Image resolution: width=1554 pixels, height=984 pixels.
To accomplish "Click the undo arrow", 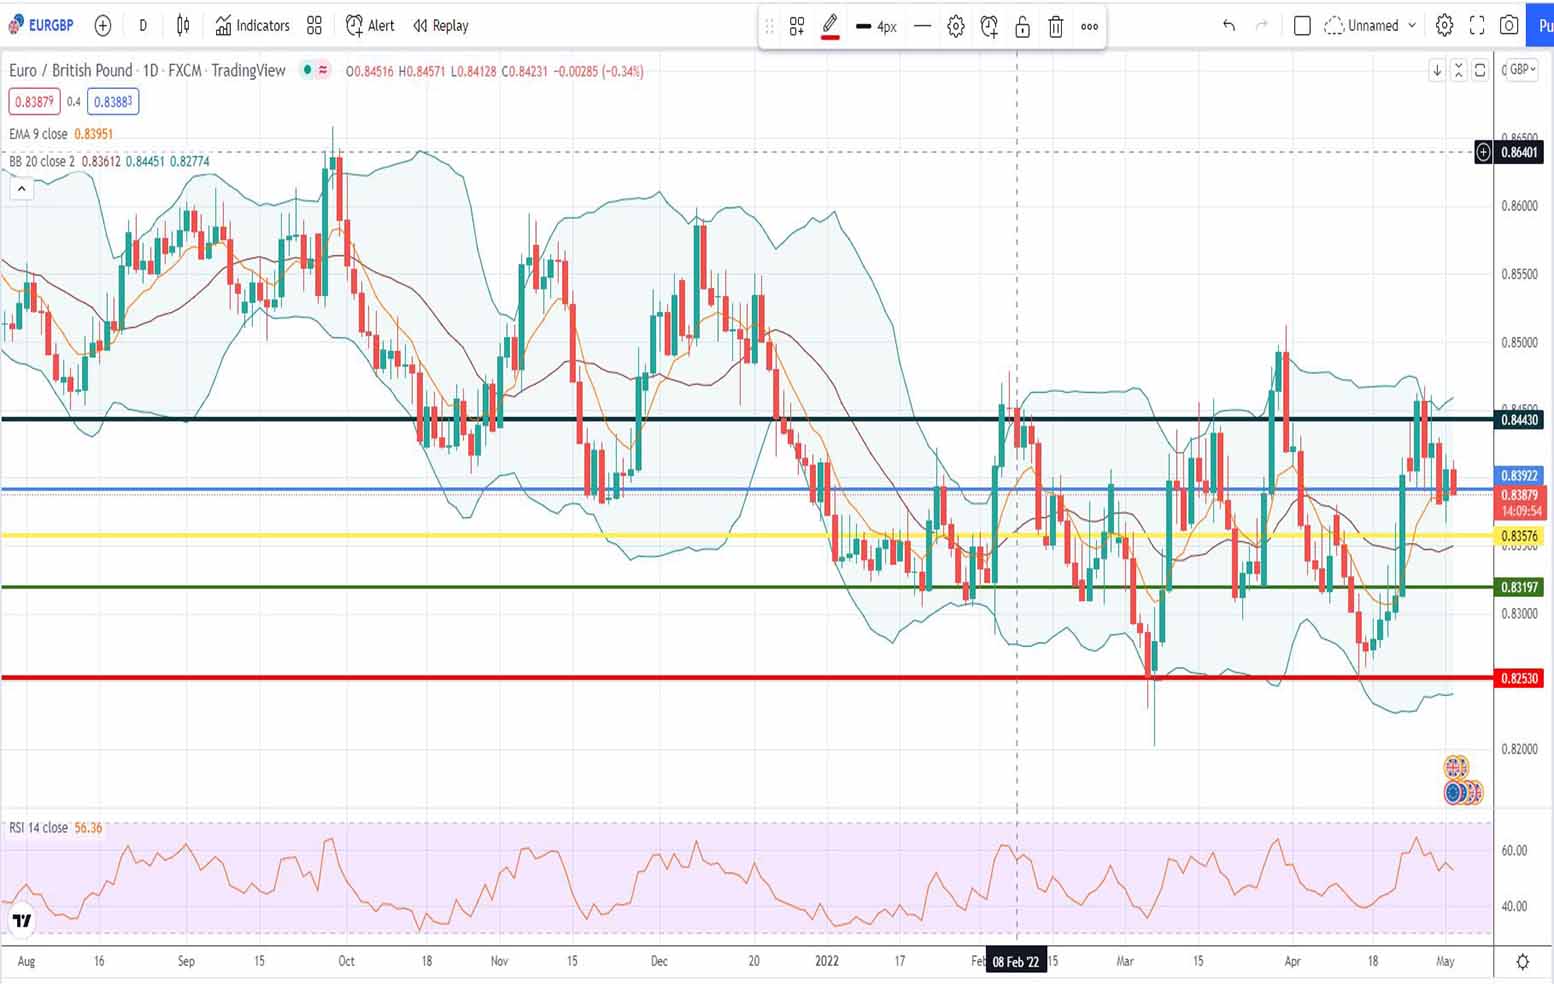I will coord(1229,26).
